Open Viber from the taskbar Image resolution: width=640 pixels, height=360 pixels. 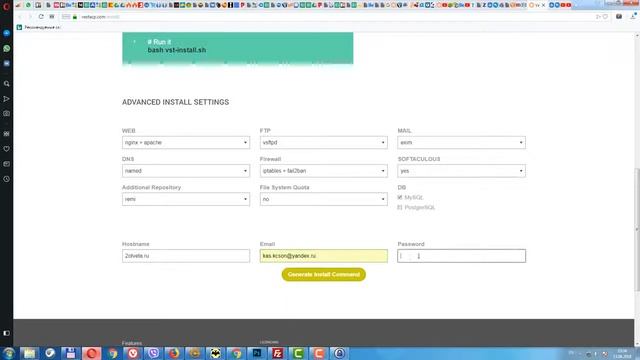(153, 353)
